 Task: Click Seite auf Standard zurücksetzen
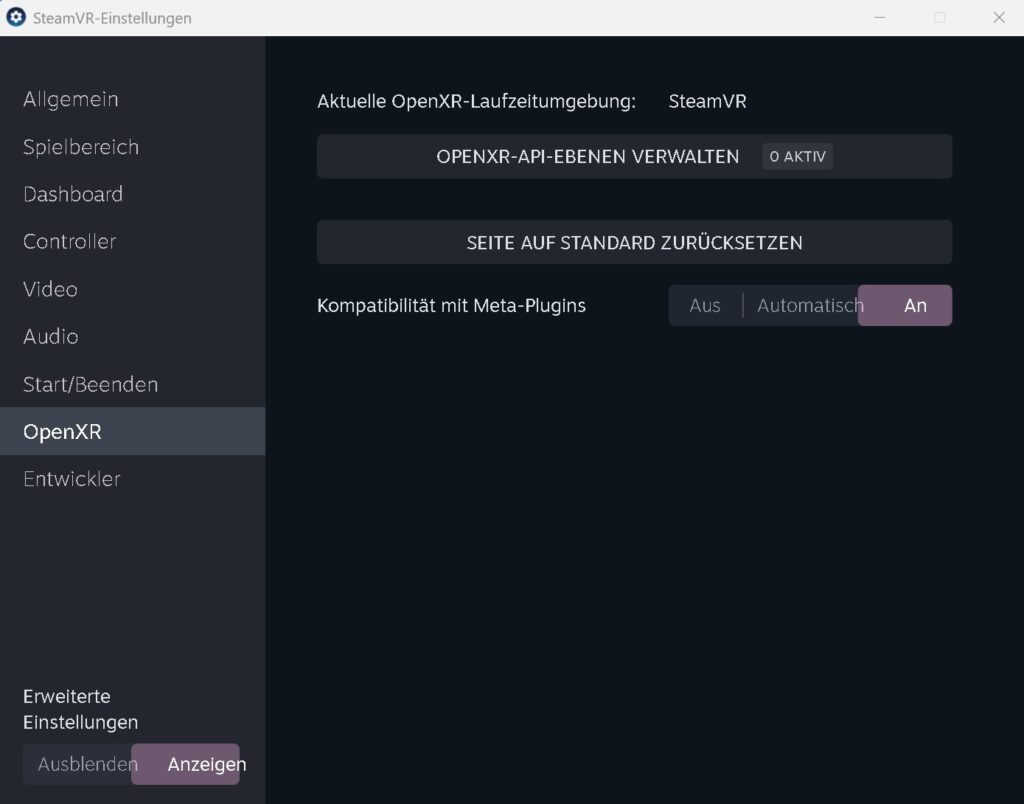point(634,242)
